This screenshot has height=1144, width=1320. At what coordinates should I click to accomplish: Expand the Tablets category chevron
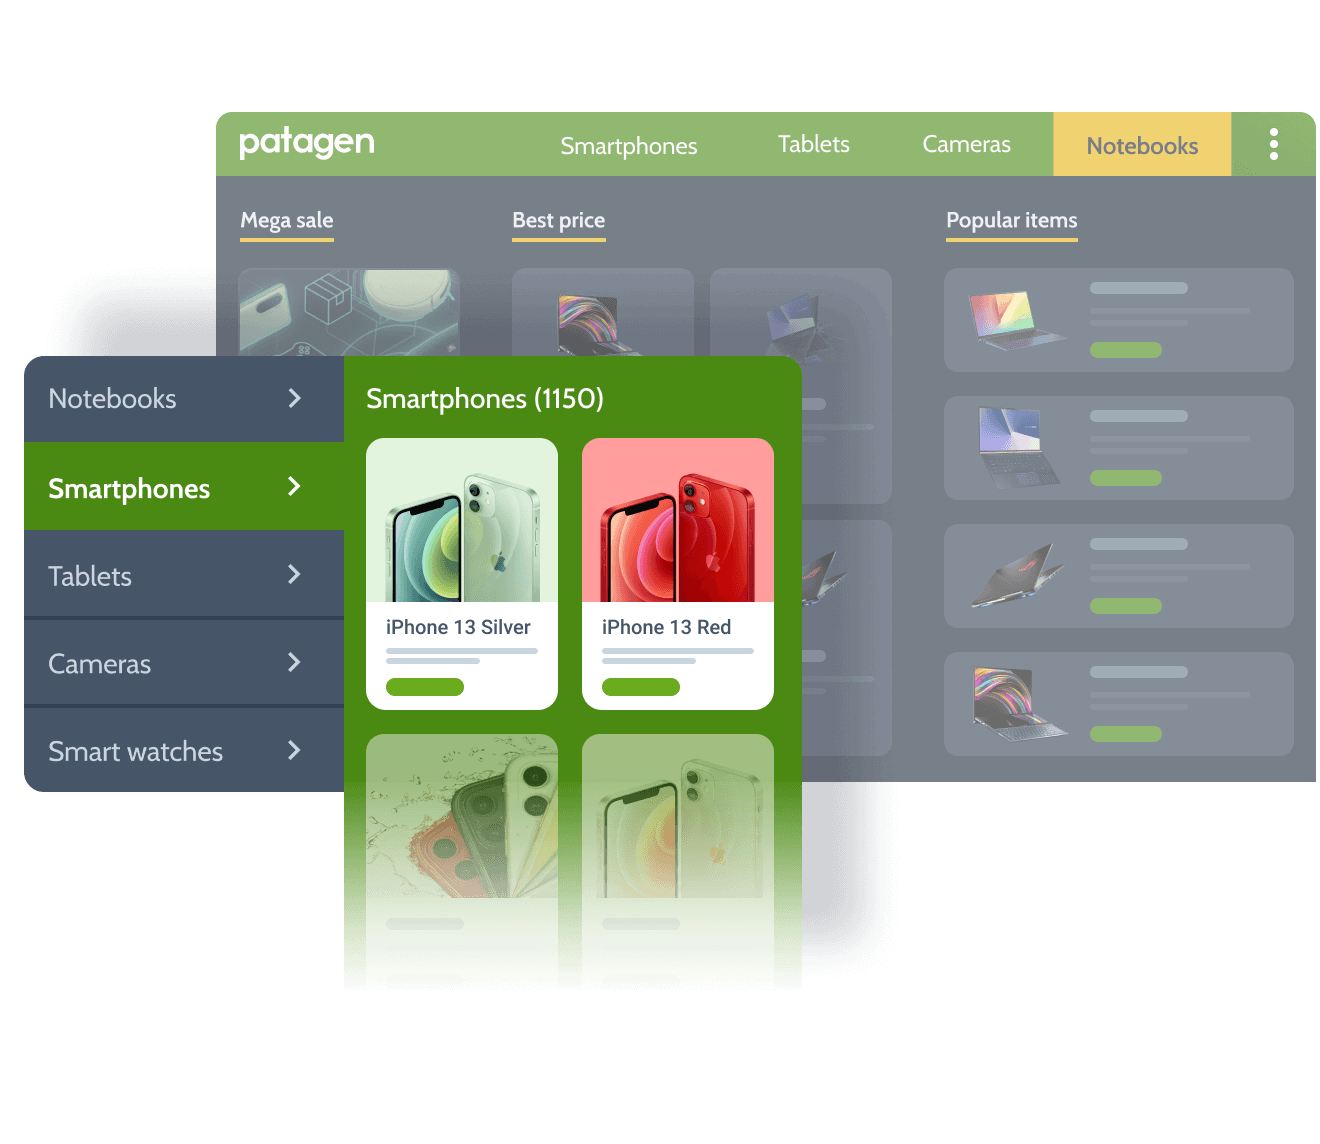point(294,574)
